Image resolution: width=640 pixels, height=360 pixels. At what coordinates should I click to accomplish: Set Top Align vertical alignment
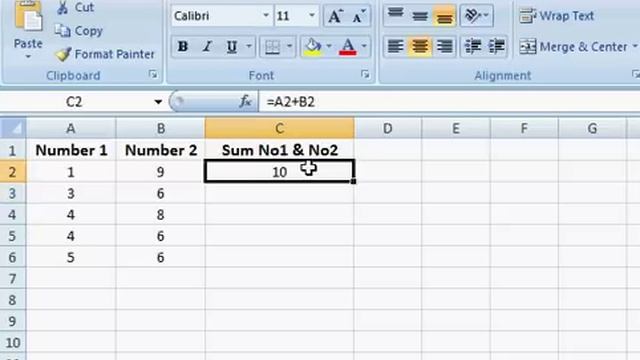click(x=395, y=16)
